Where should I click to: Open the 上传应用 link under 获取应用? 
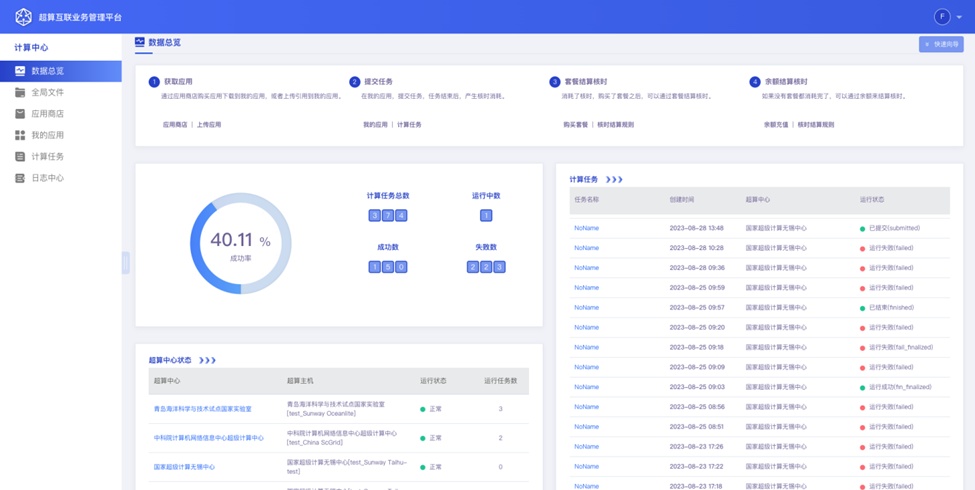click(209, 125)
